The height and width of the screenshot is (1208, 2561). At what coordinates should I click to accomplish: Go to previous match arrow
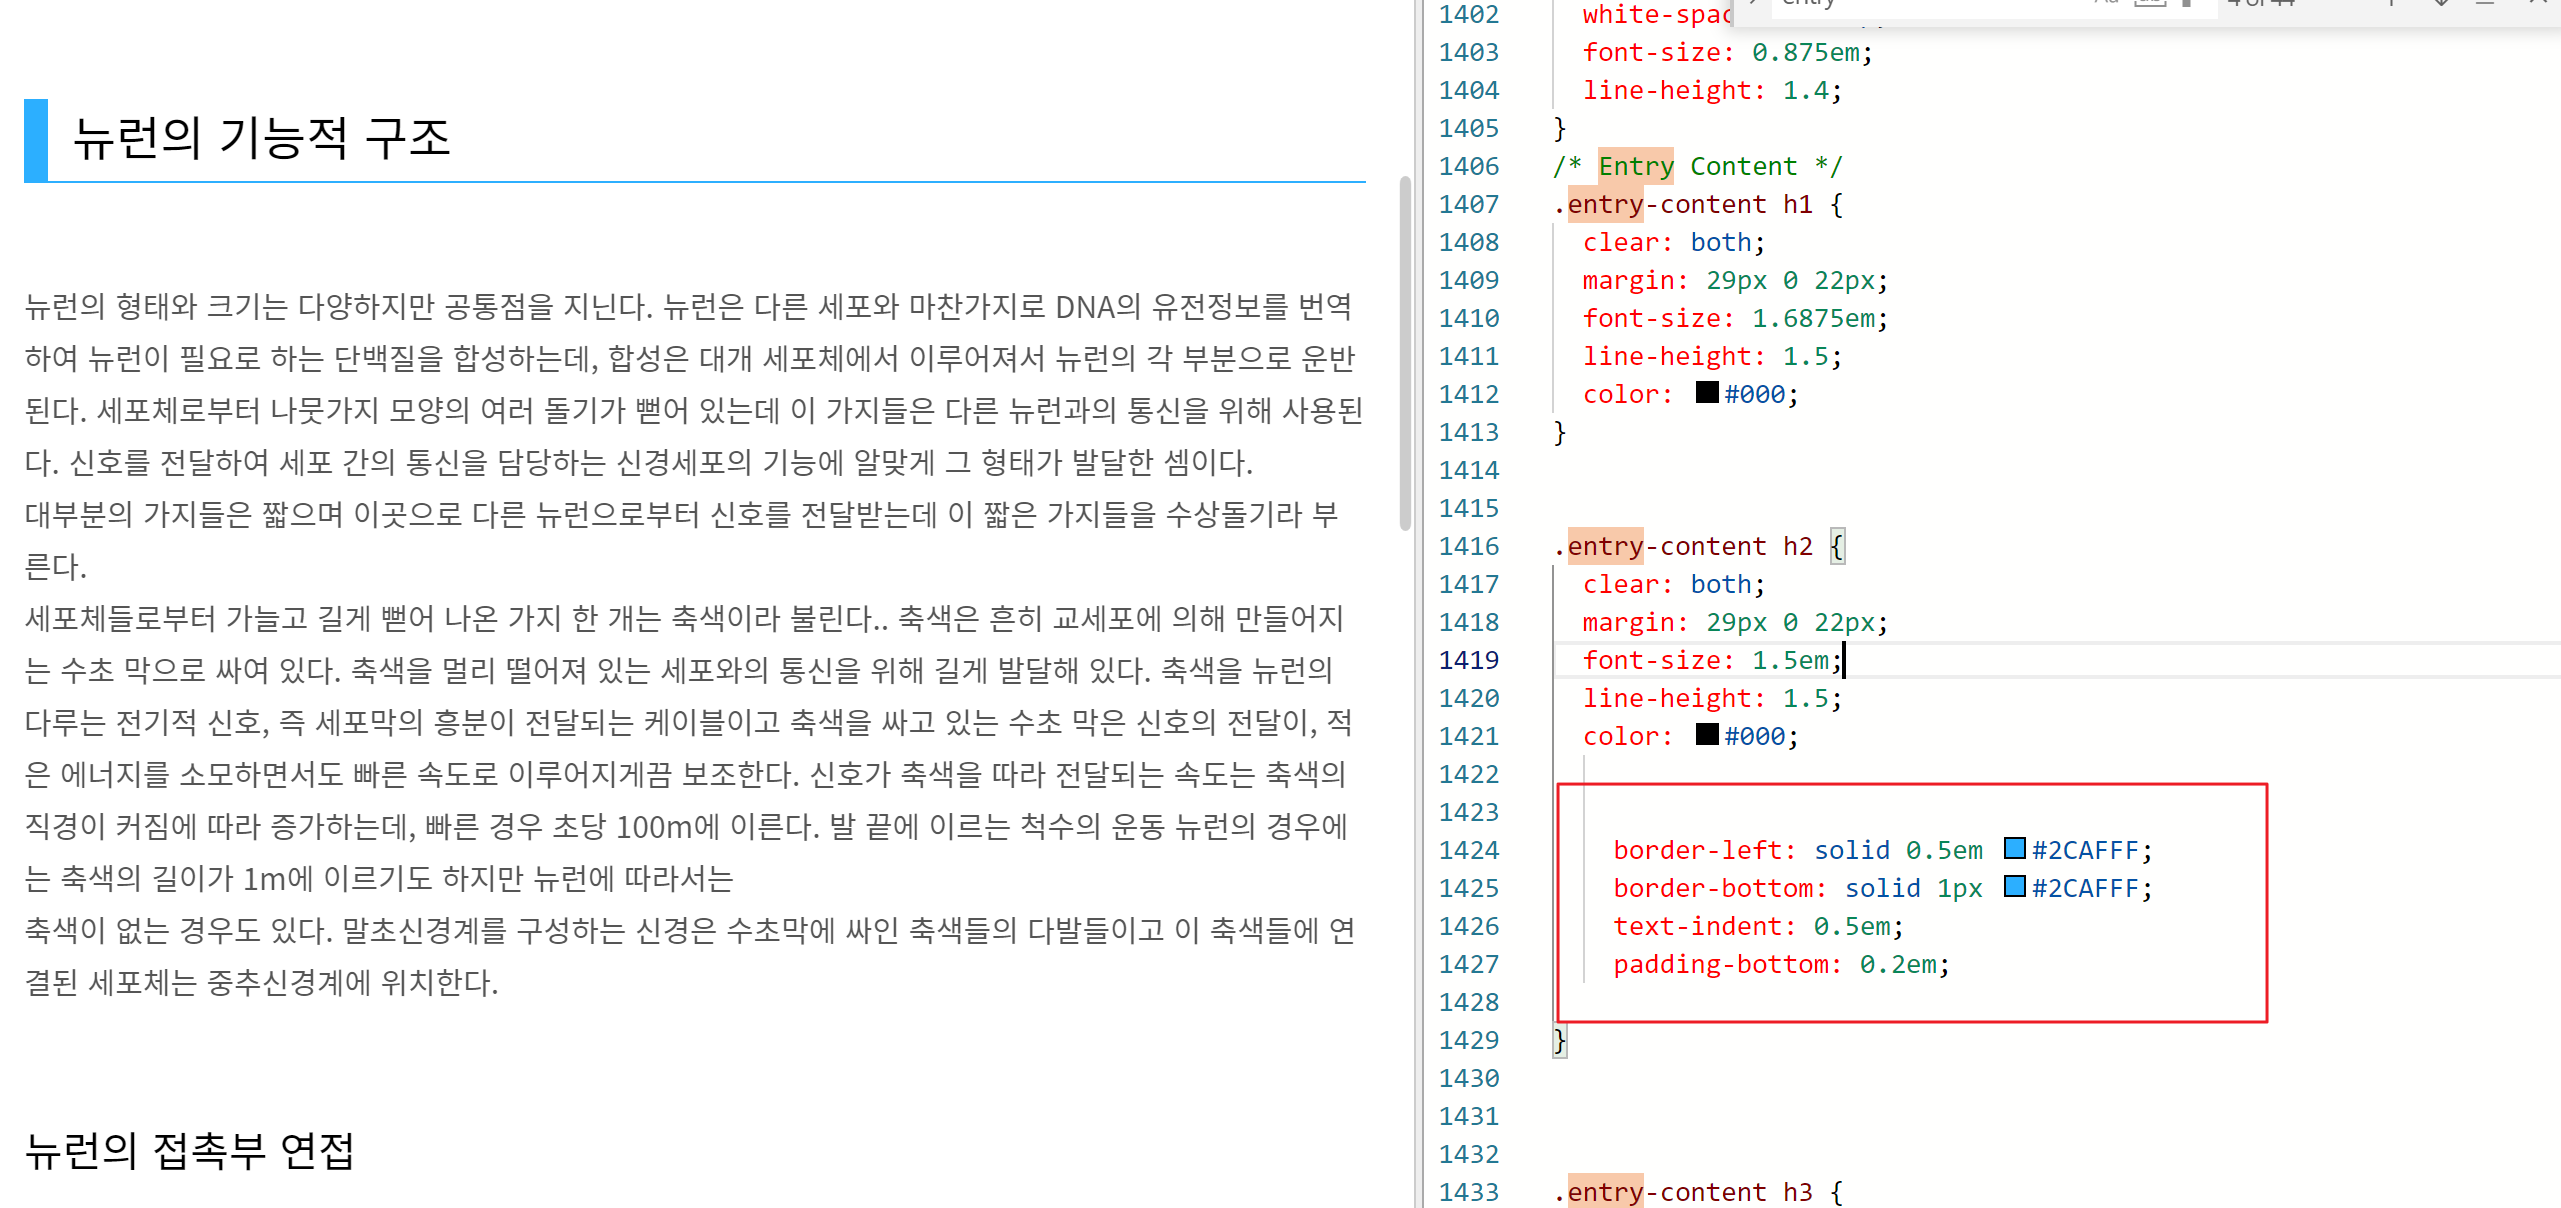coord(2391,3)
